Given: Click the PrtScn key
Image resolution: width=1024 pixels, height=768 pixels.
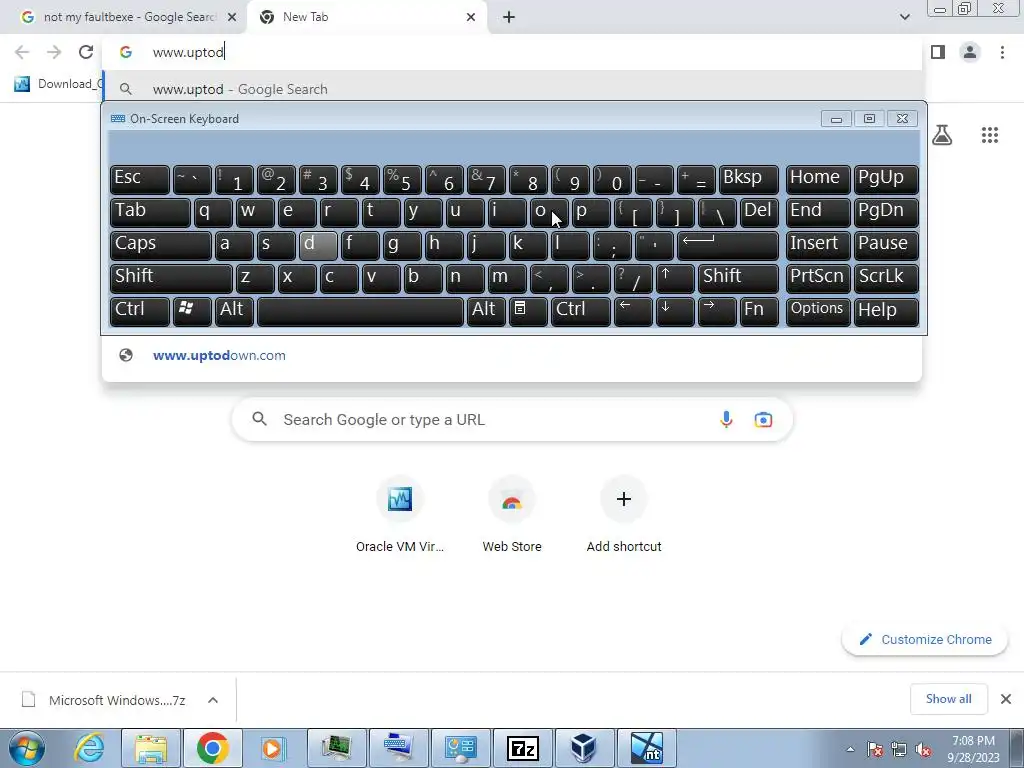Looking at the screenshot, I should [818, 278].
